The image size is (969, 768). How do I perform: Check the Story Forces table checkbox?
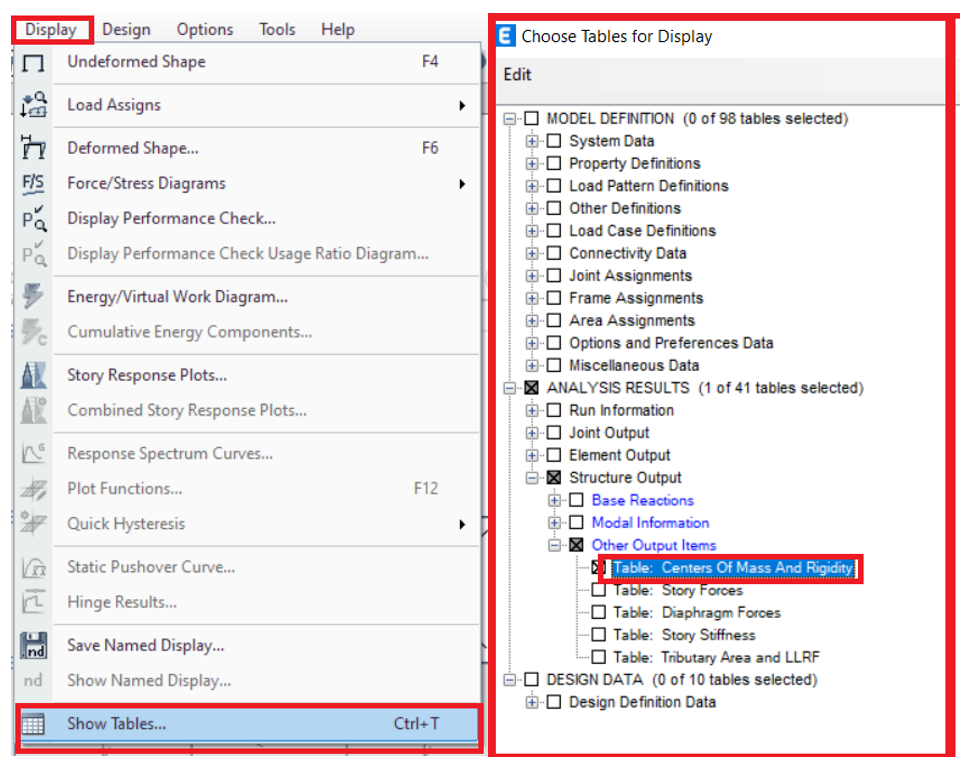pos(598,589)
